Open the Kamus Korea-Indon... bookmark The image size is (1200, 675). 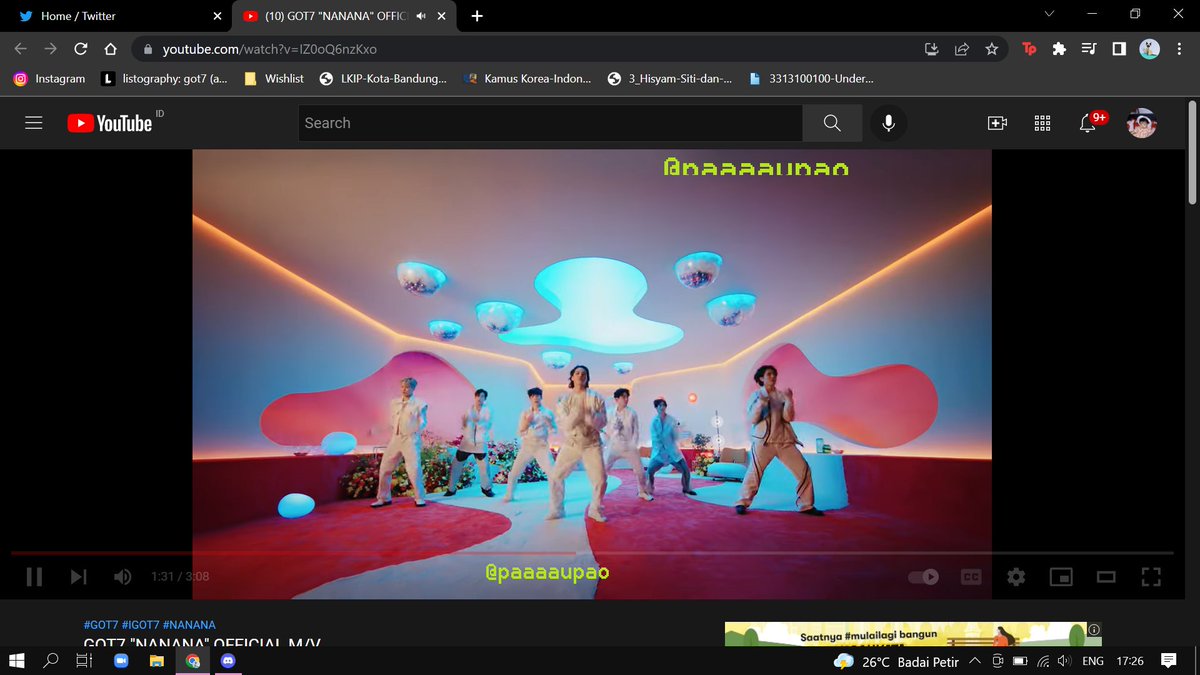click(528, 78)
